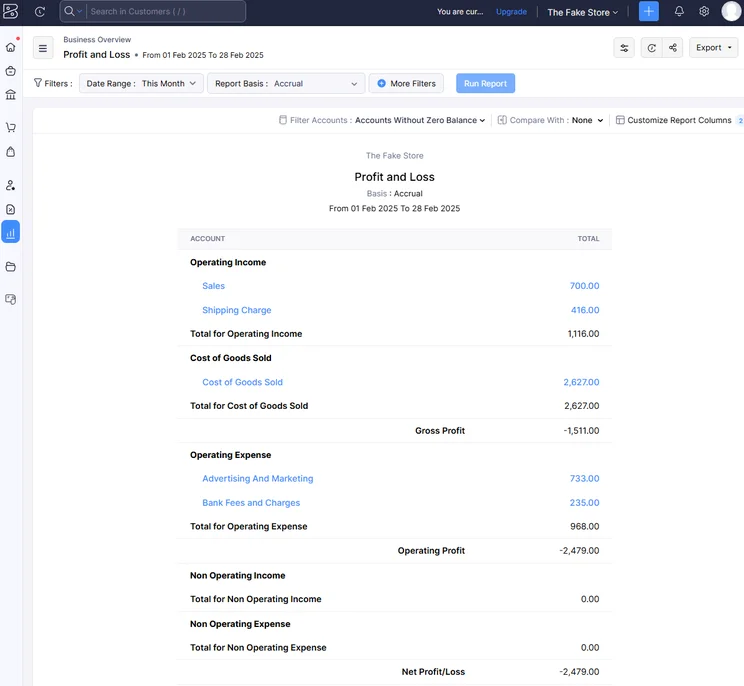This screenshot has width=744, height=686.
Task: Click the TOTAL column header
Action: coord(588,239)
